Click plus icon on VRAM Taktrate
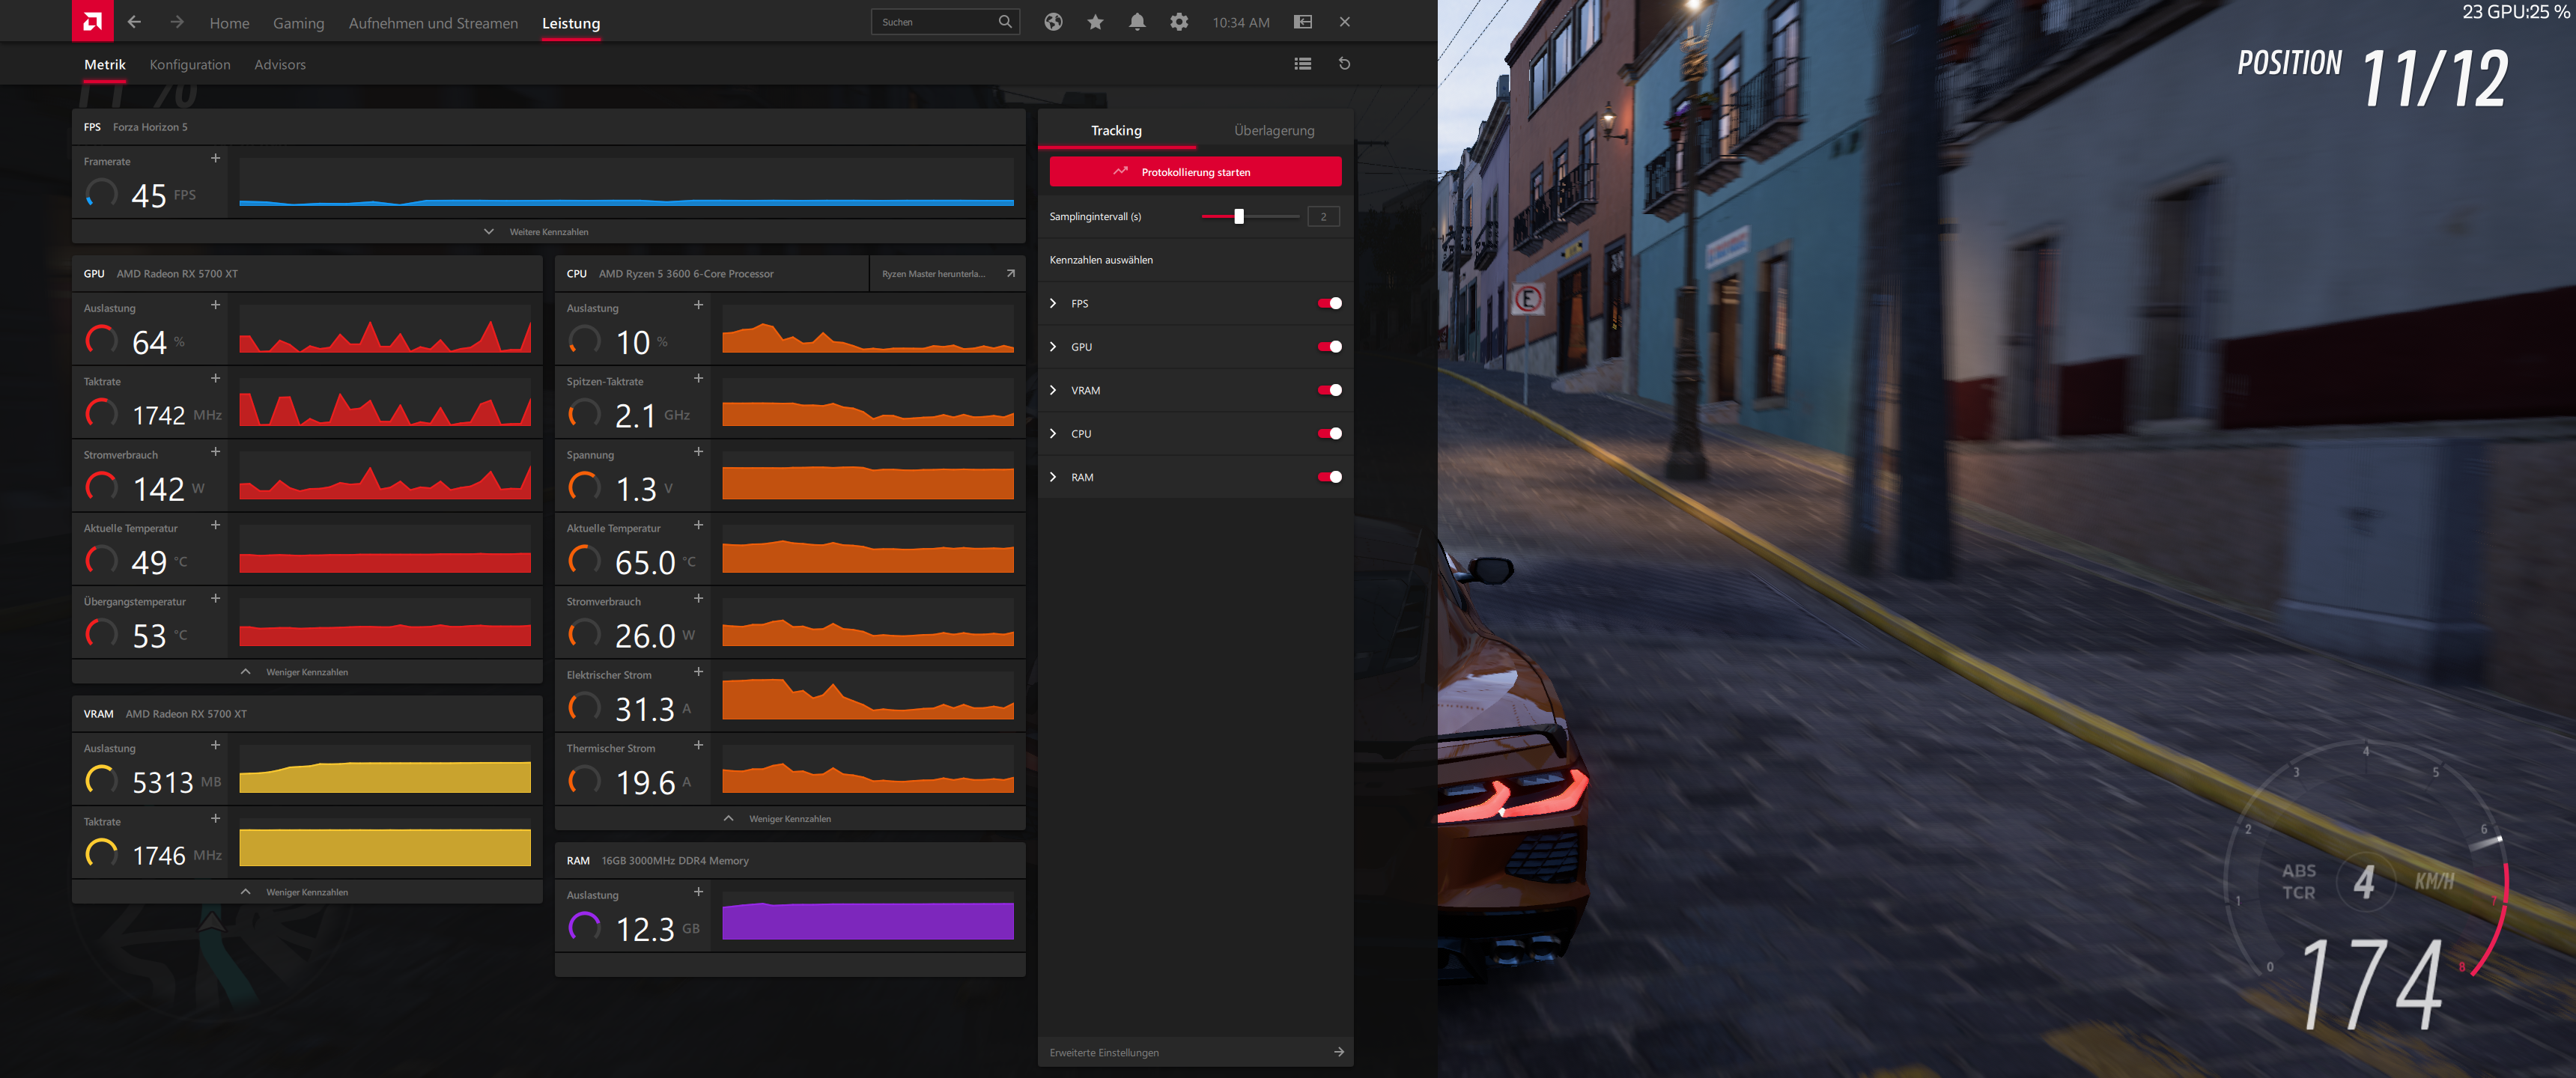The height and width of the screenshot is (1078, 2576). tap(215, 818)
